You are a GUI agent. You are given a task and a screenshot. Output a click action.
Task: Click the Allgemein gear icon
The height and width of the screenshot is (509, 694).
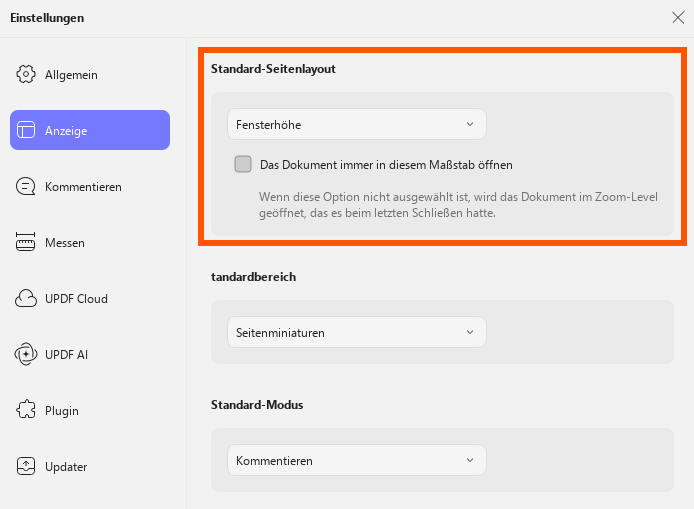pyautogui.click(x=26, y=74)
